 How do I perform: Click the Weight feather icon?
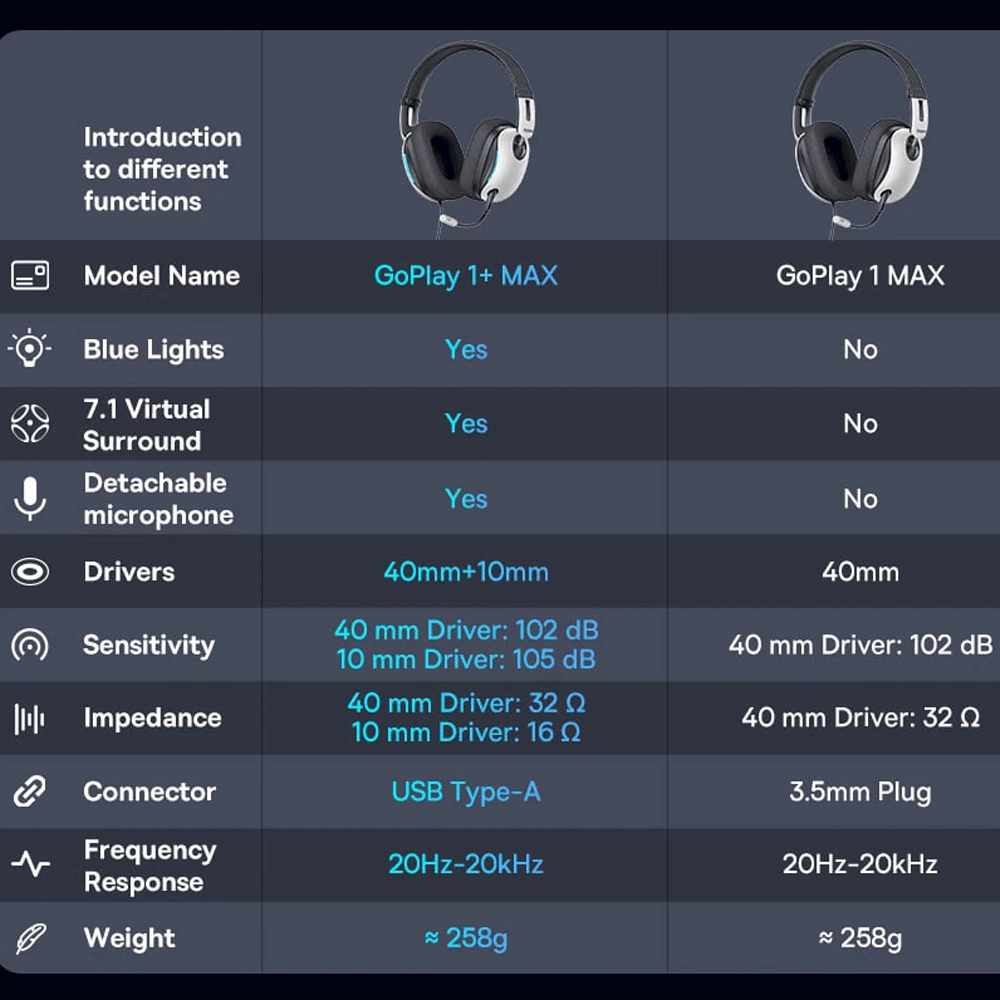30,938
